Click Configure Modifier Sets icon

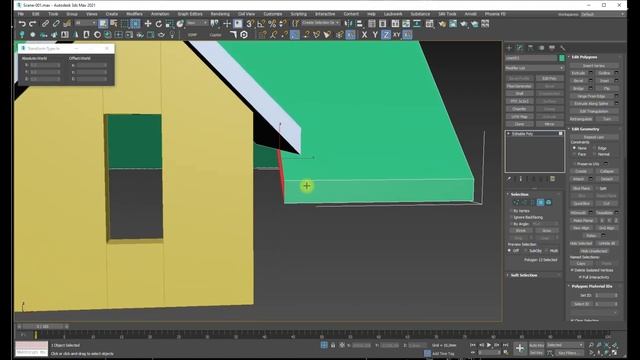[x=552, y=179]
